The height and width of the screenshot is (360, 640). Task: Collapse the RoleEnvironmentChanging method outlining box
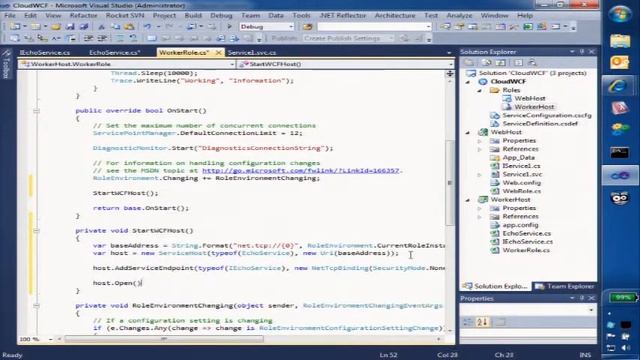click(x=36, y=305)
